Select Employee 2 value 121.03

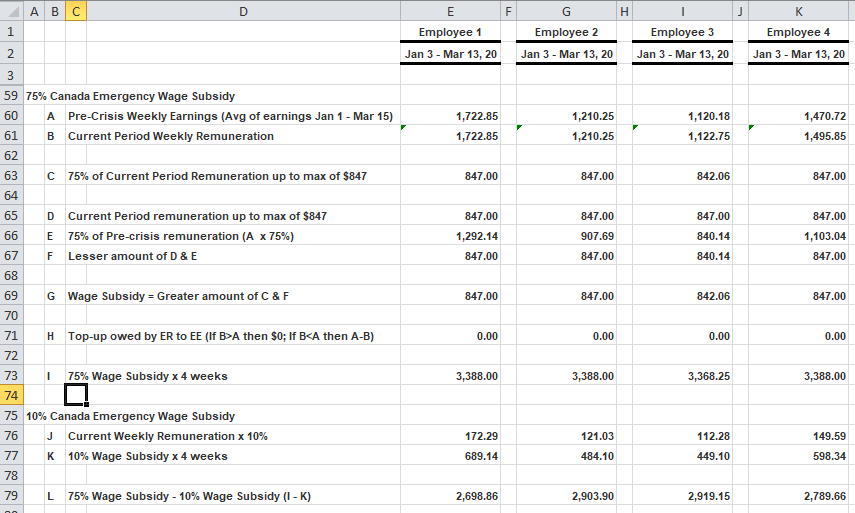567,436
